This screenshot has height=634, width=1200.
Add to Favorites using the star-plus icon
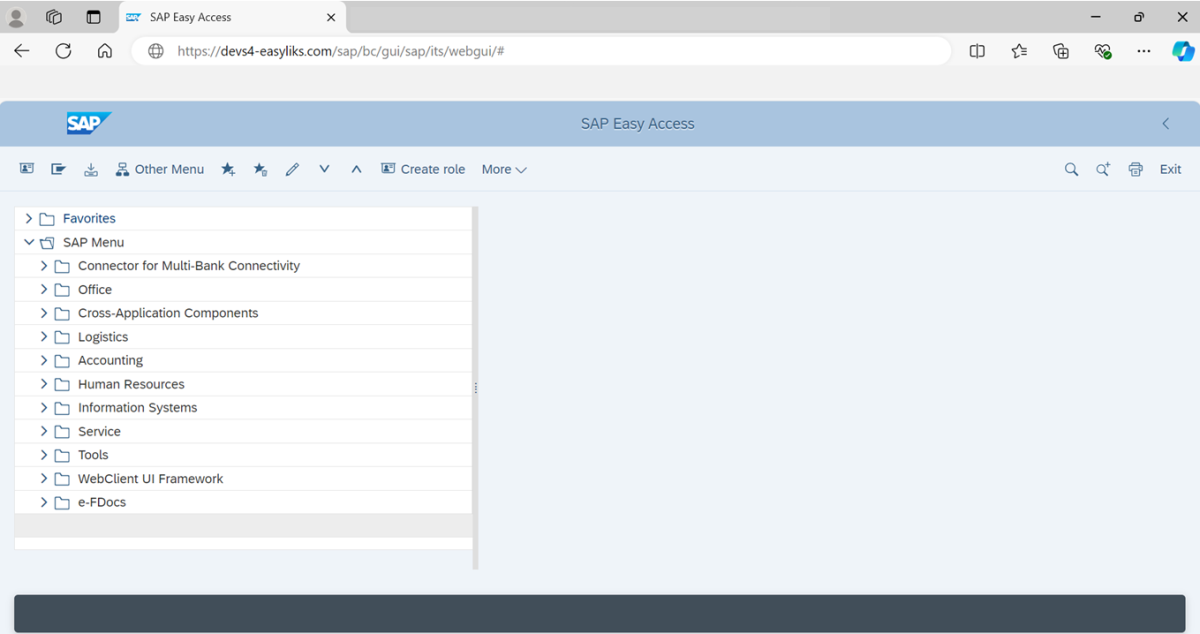click(228, 169)
